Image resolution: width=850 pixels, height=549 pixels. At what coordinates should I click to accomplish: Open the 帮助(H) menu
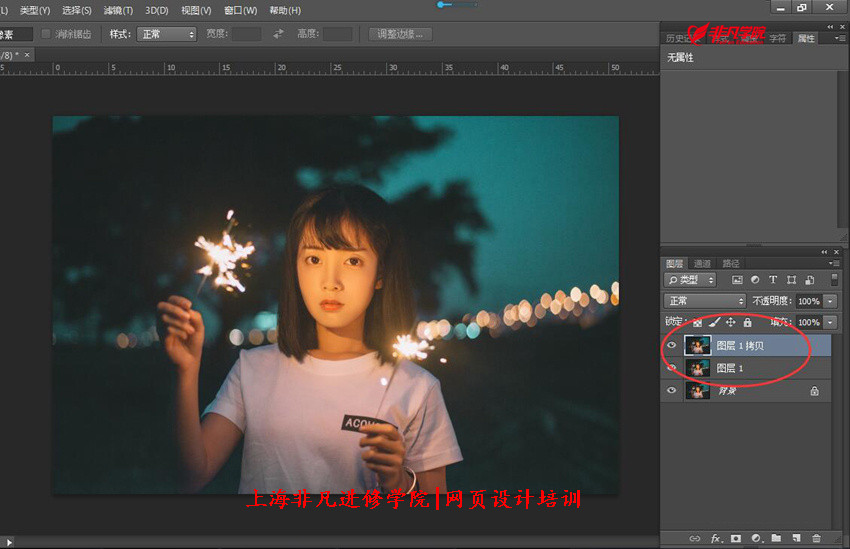click(285, 10)
